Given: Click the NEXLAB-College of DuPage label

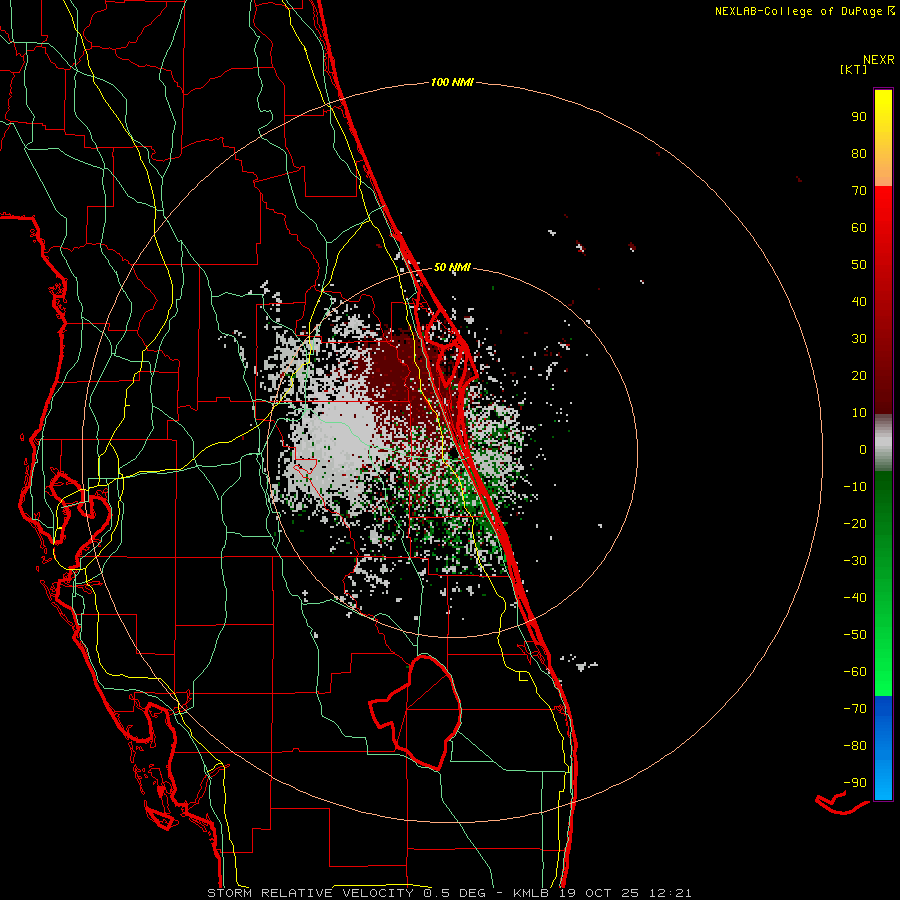Looking at the screenshot, I should click(798, 11).
